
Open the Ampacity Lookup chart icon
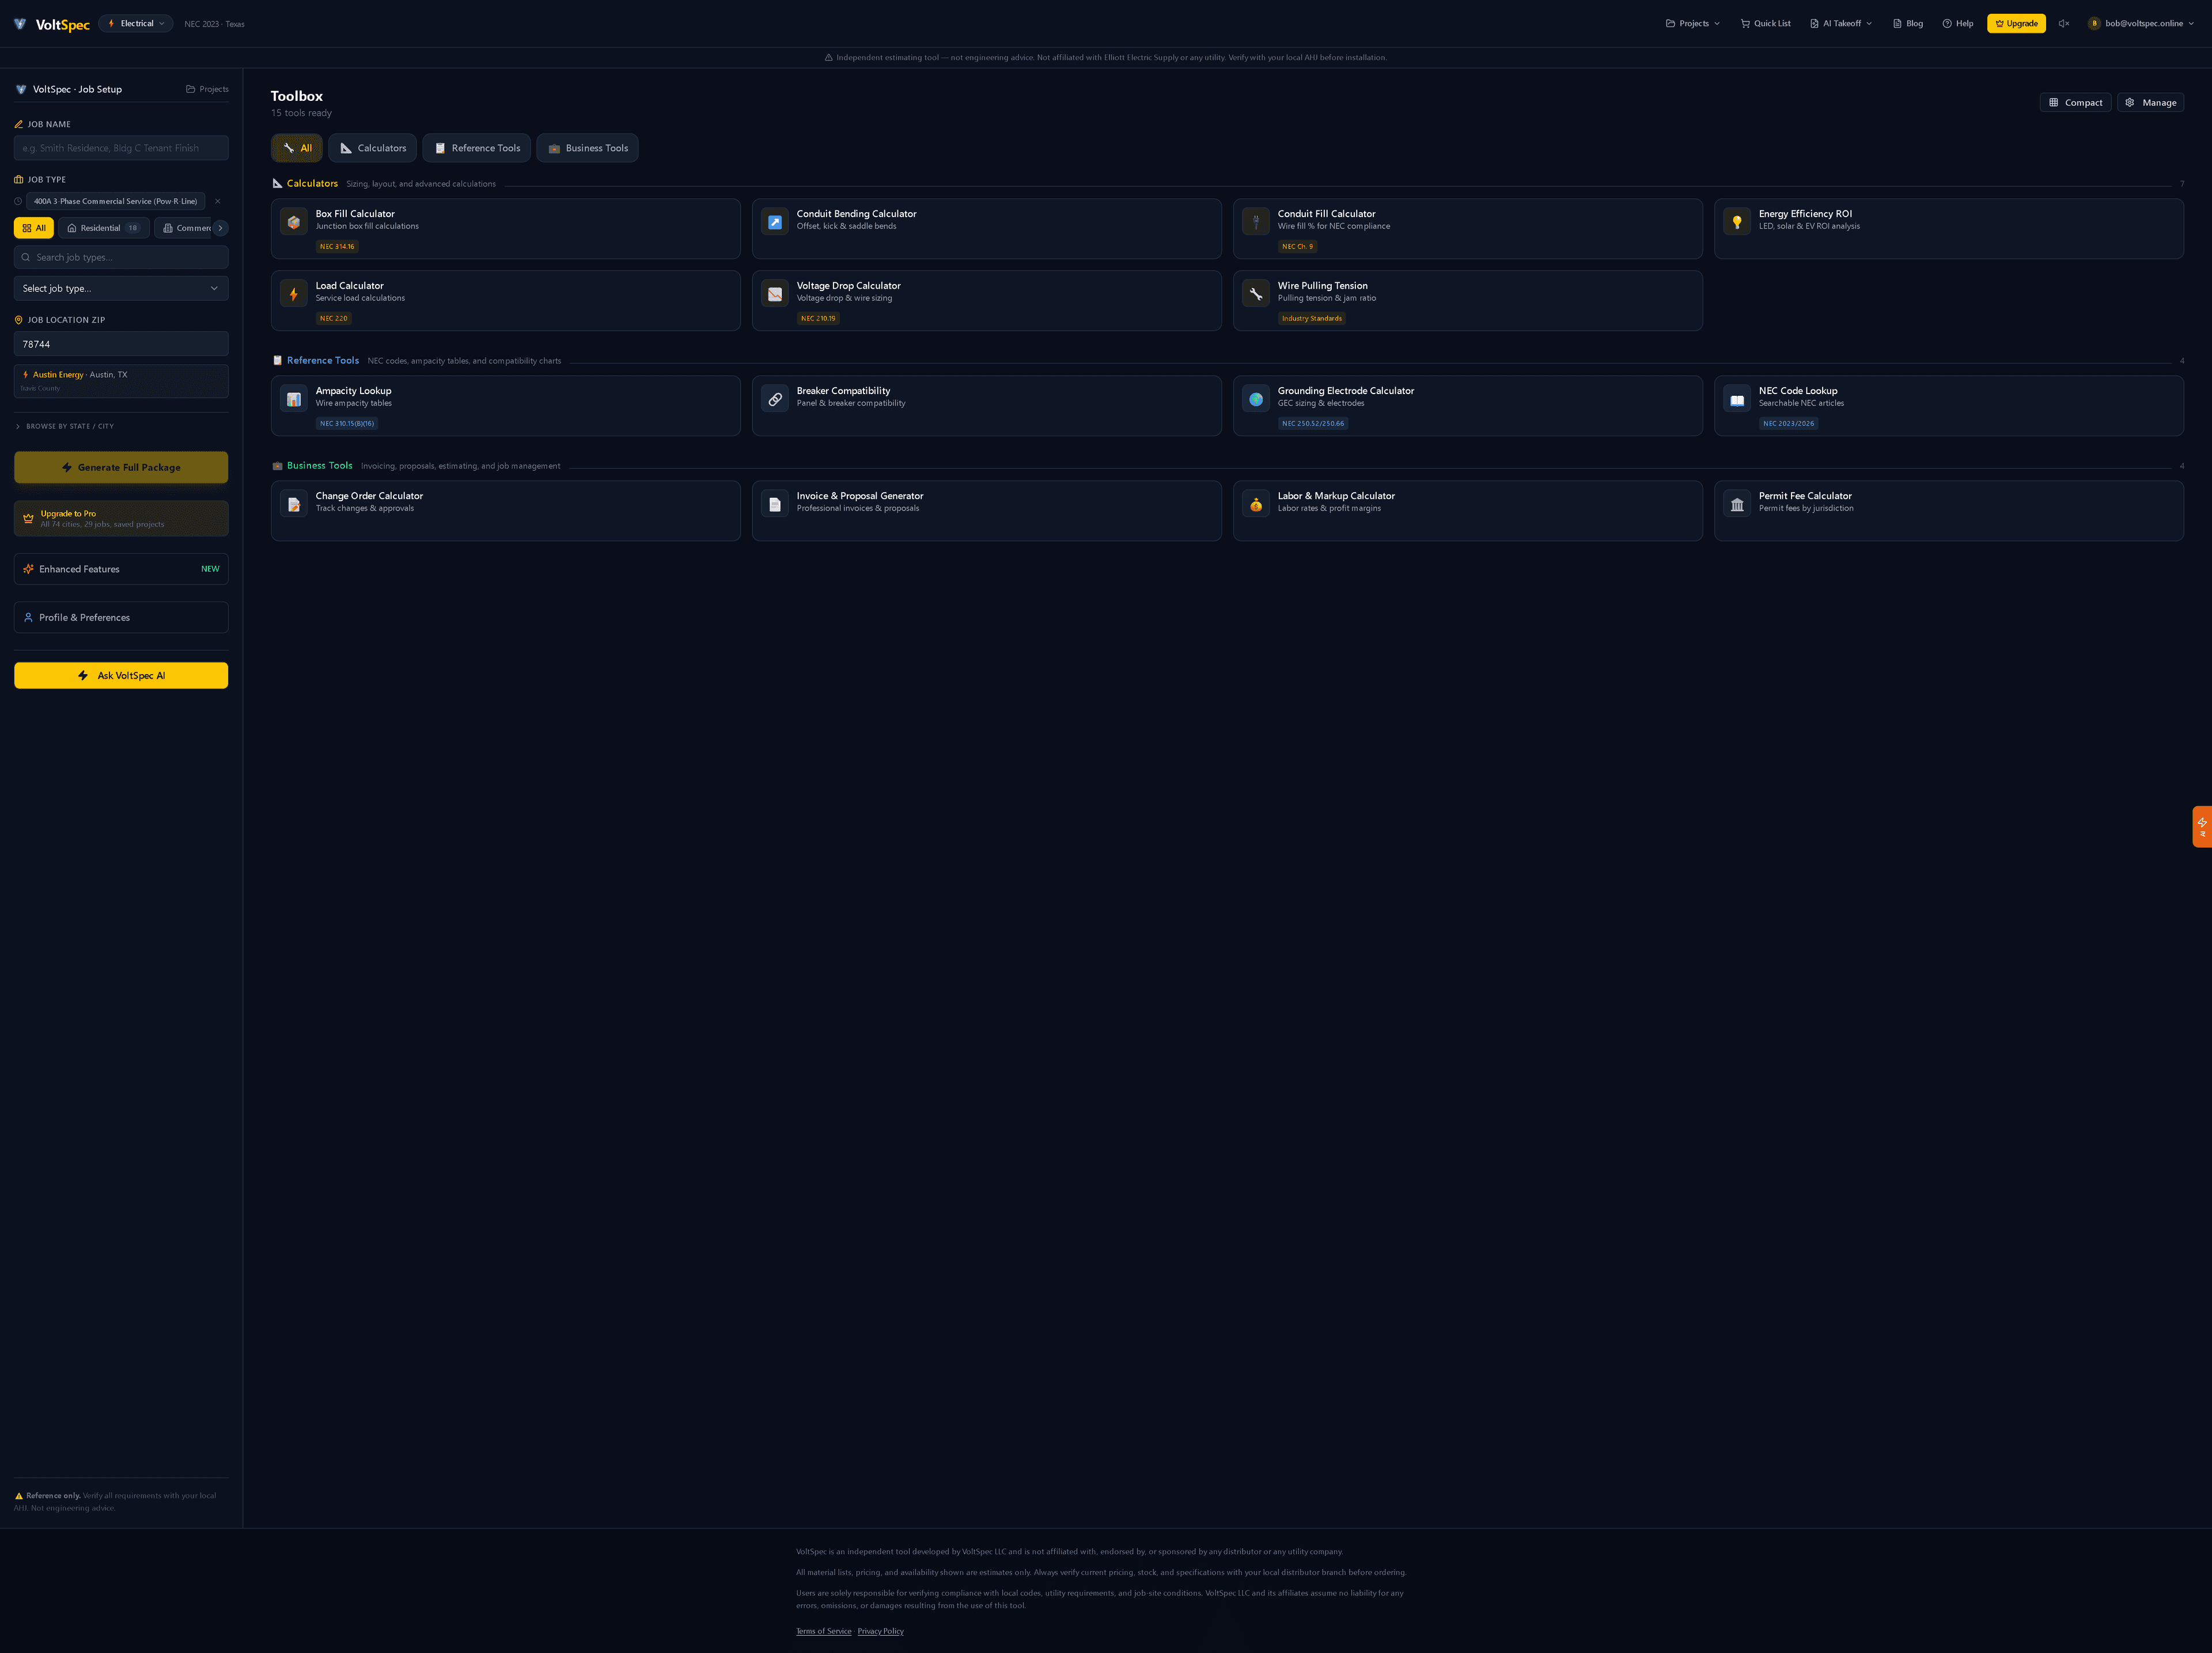294,399
